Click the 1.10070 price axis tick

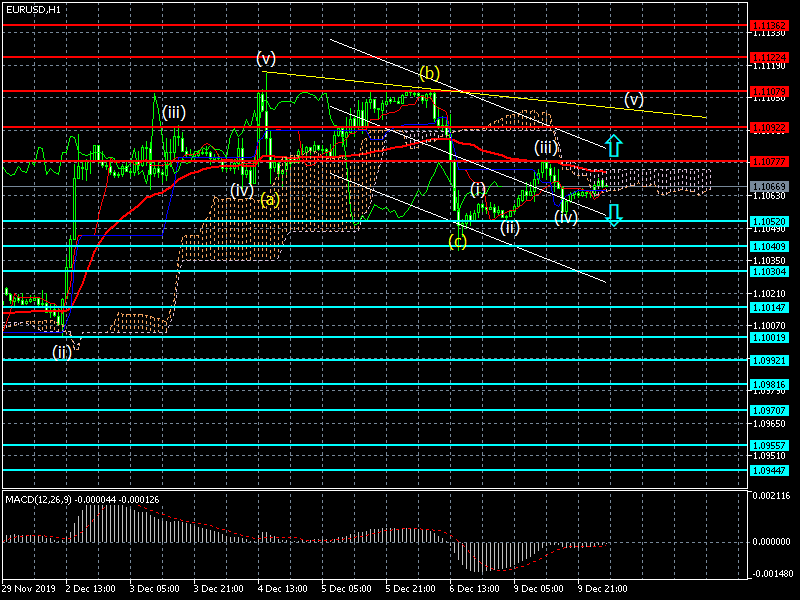point(769,326)
